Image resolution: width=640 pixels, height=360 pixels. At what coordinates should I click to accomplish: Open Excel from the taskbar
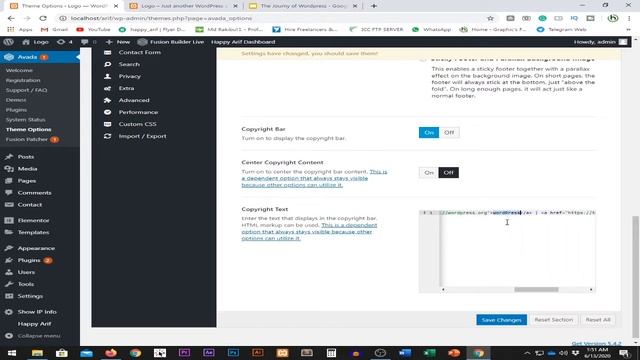point(429,353)
